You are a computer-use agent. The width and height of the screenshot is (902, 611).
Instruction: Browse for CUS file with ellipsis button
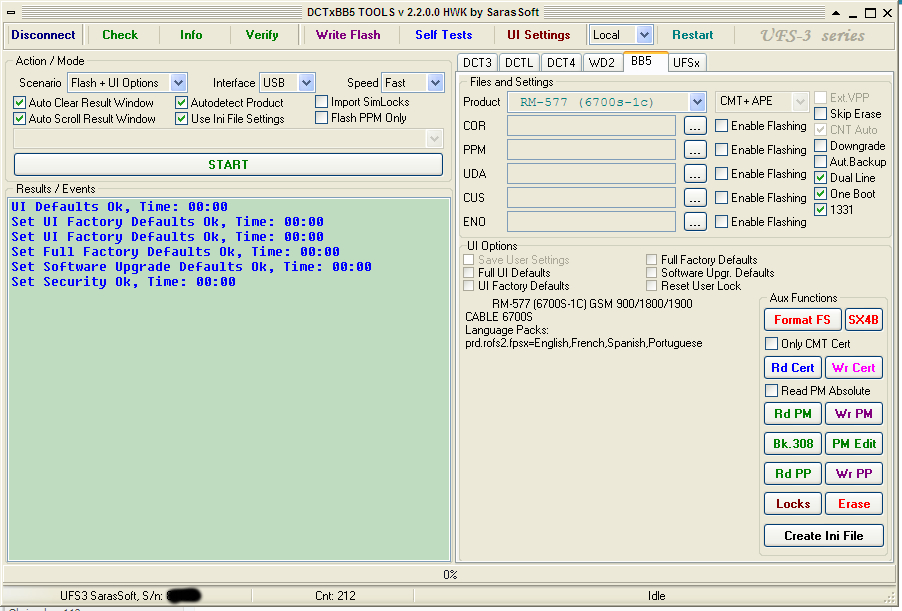pos(695,198)
